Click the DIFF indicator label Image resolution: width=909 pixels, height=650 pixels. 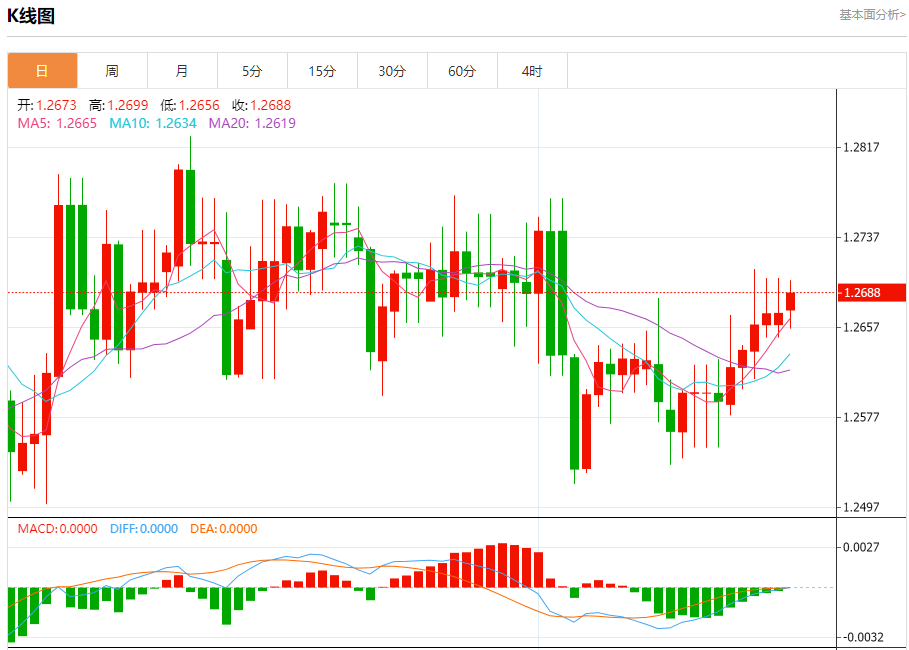(x=142, y=529)
